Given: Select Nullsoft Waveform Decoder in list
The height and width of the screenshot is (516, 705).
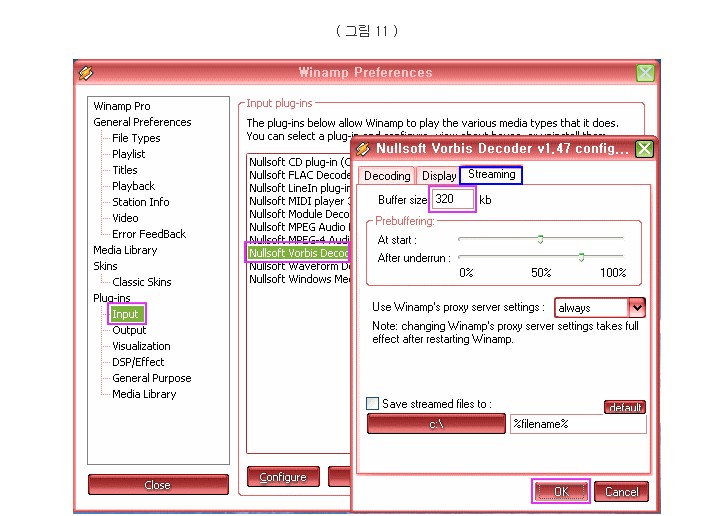Looking at the screenshot, I should [299, 266].
